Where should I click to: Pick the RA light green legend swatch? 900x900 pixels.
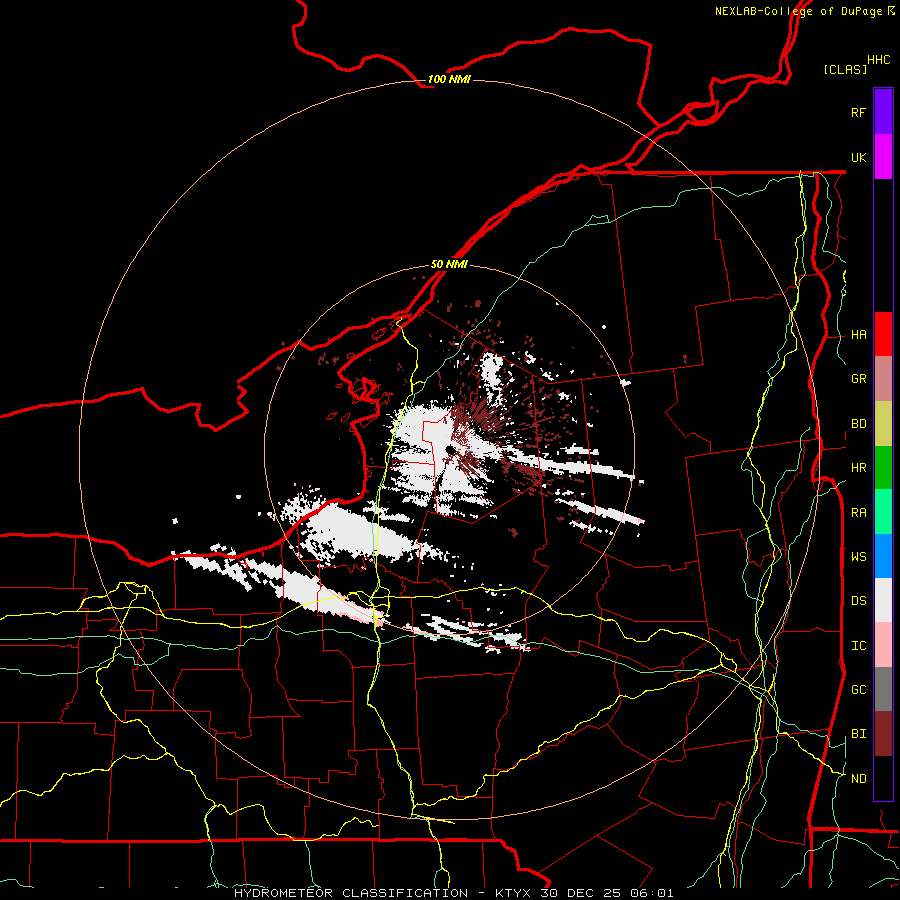point(883,512)
